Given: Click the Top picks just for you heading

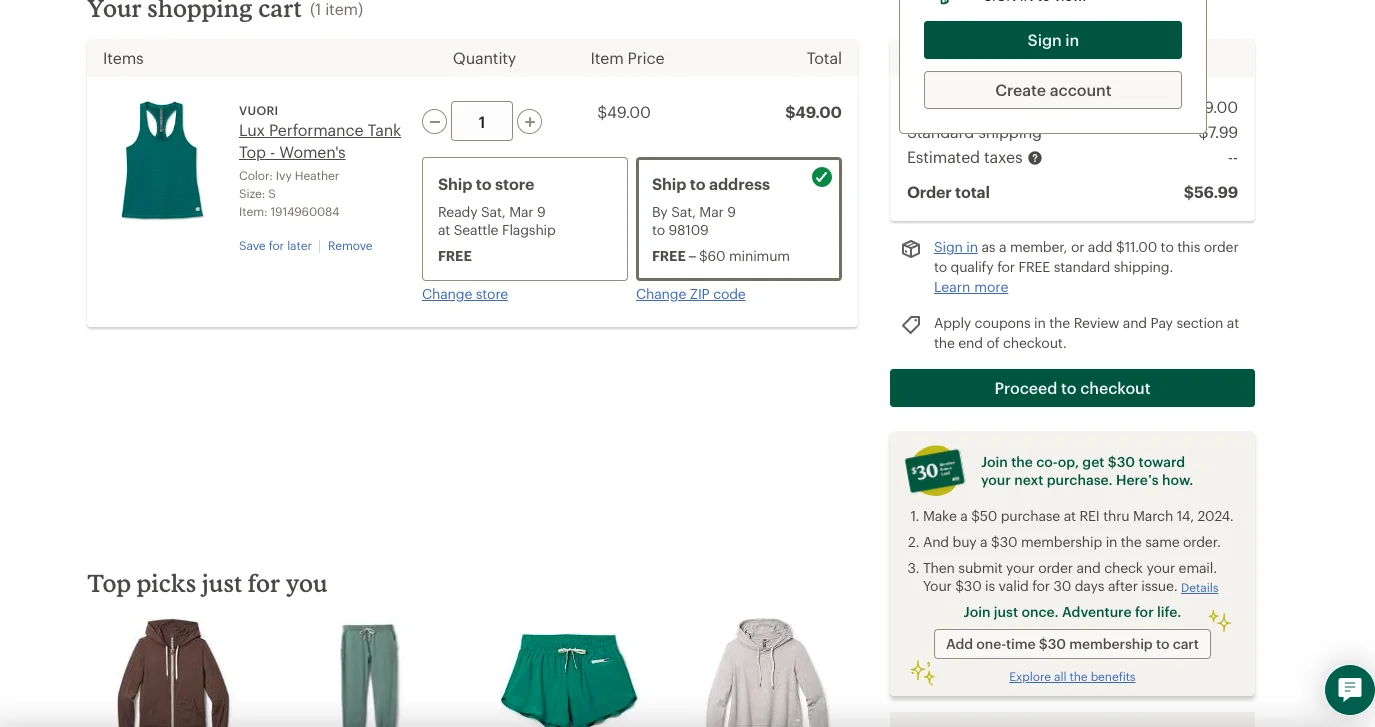Looking at the screenshot, I should click(207, 583).
